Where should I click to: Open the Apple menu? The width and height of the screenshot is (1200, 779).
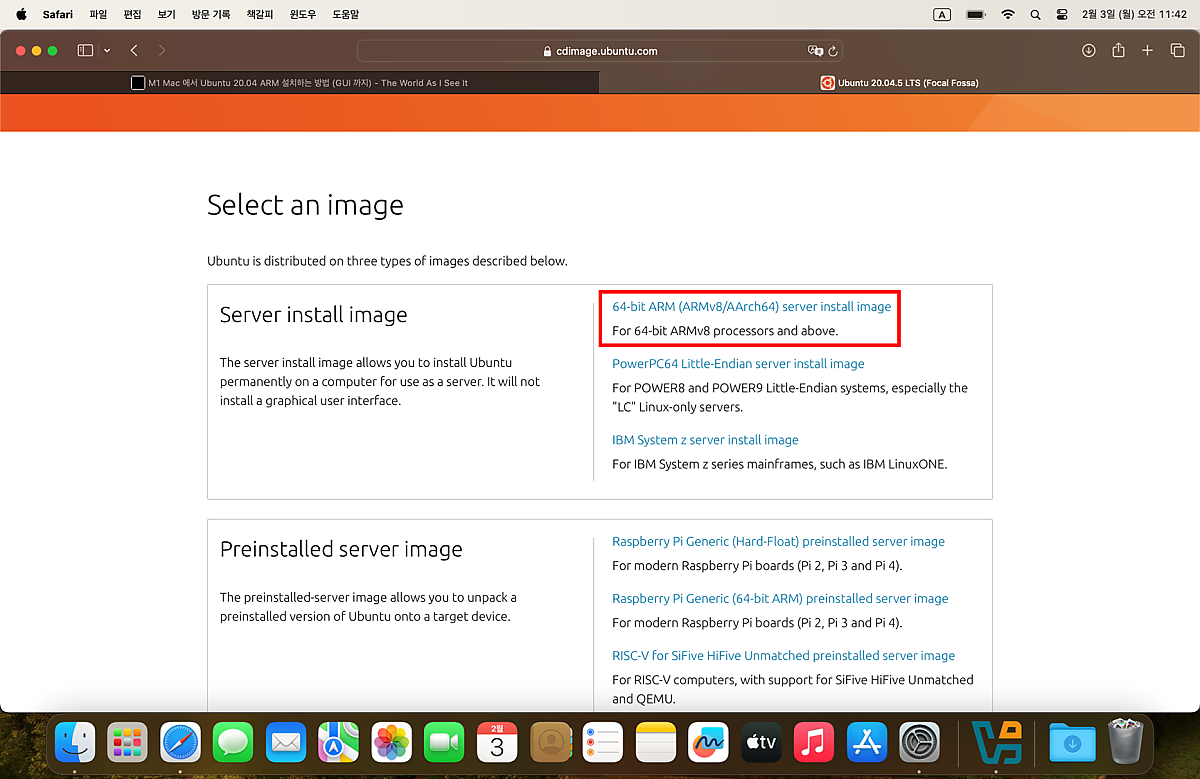(21, 15)
